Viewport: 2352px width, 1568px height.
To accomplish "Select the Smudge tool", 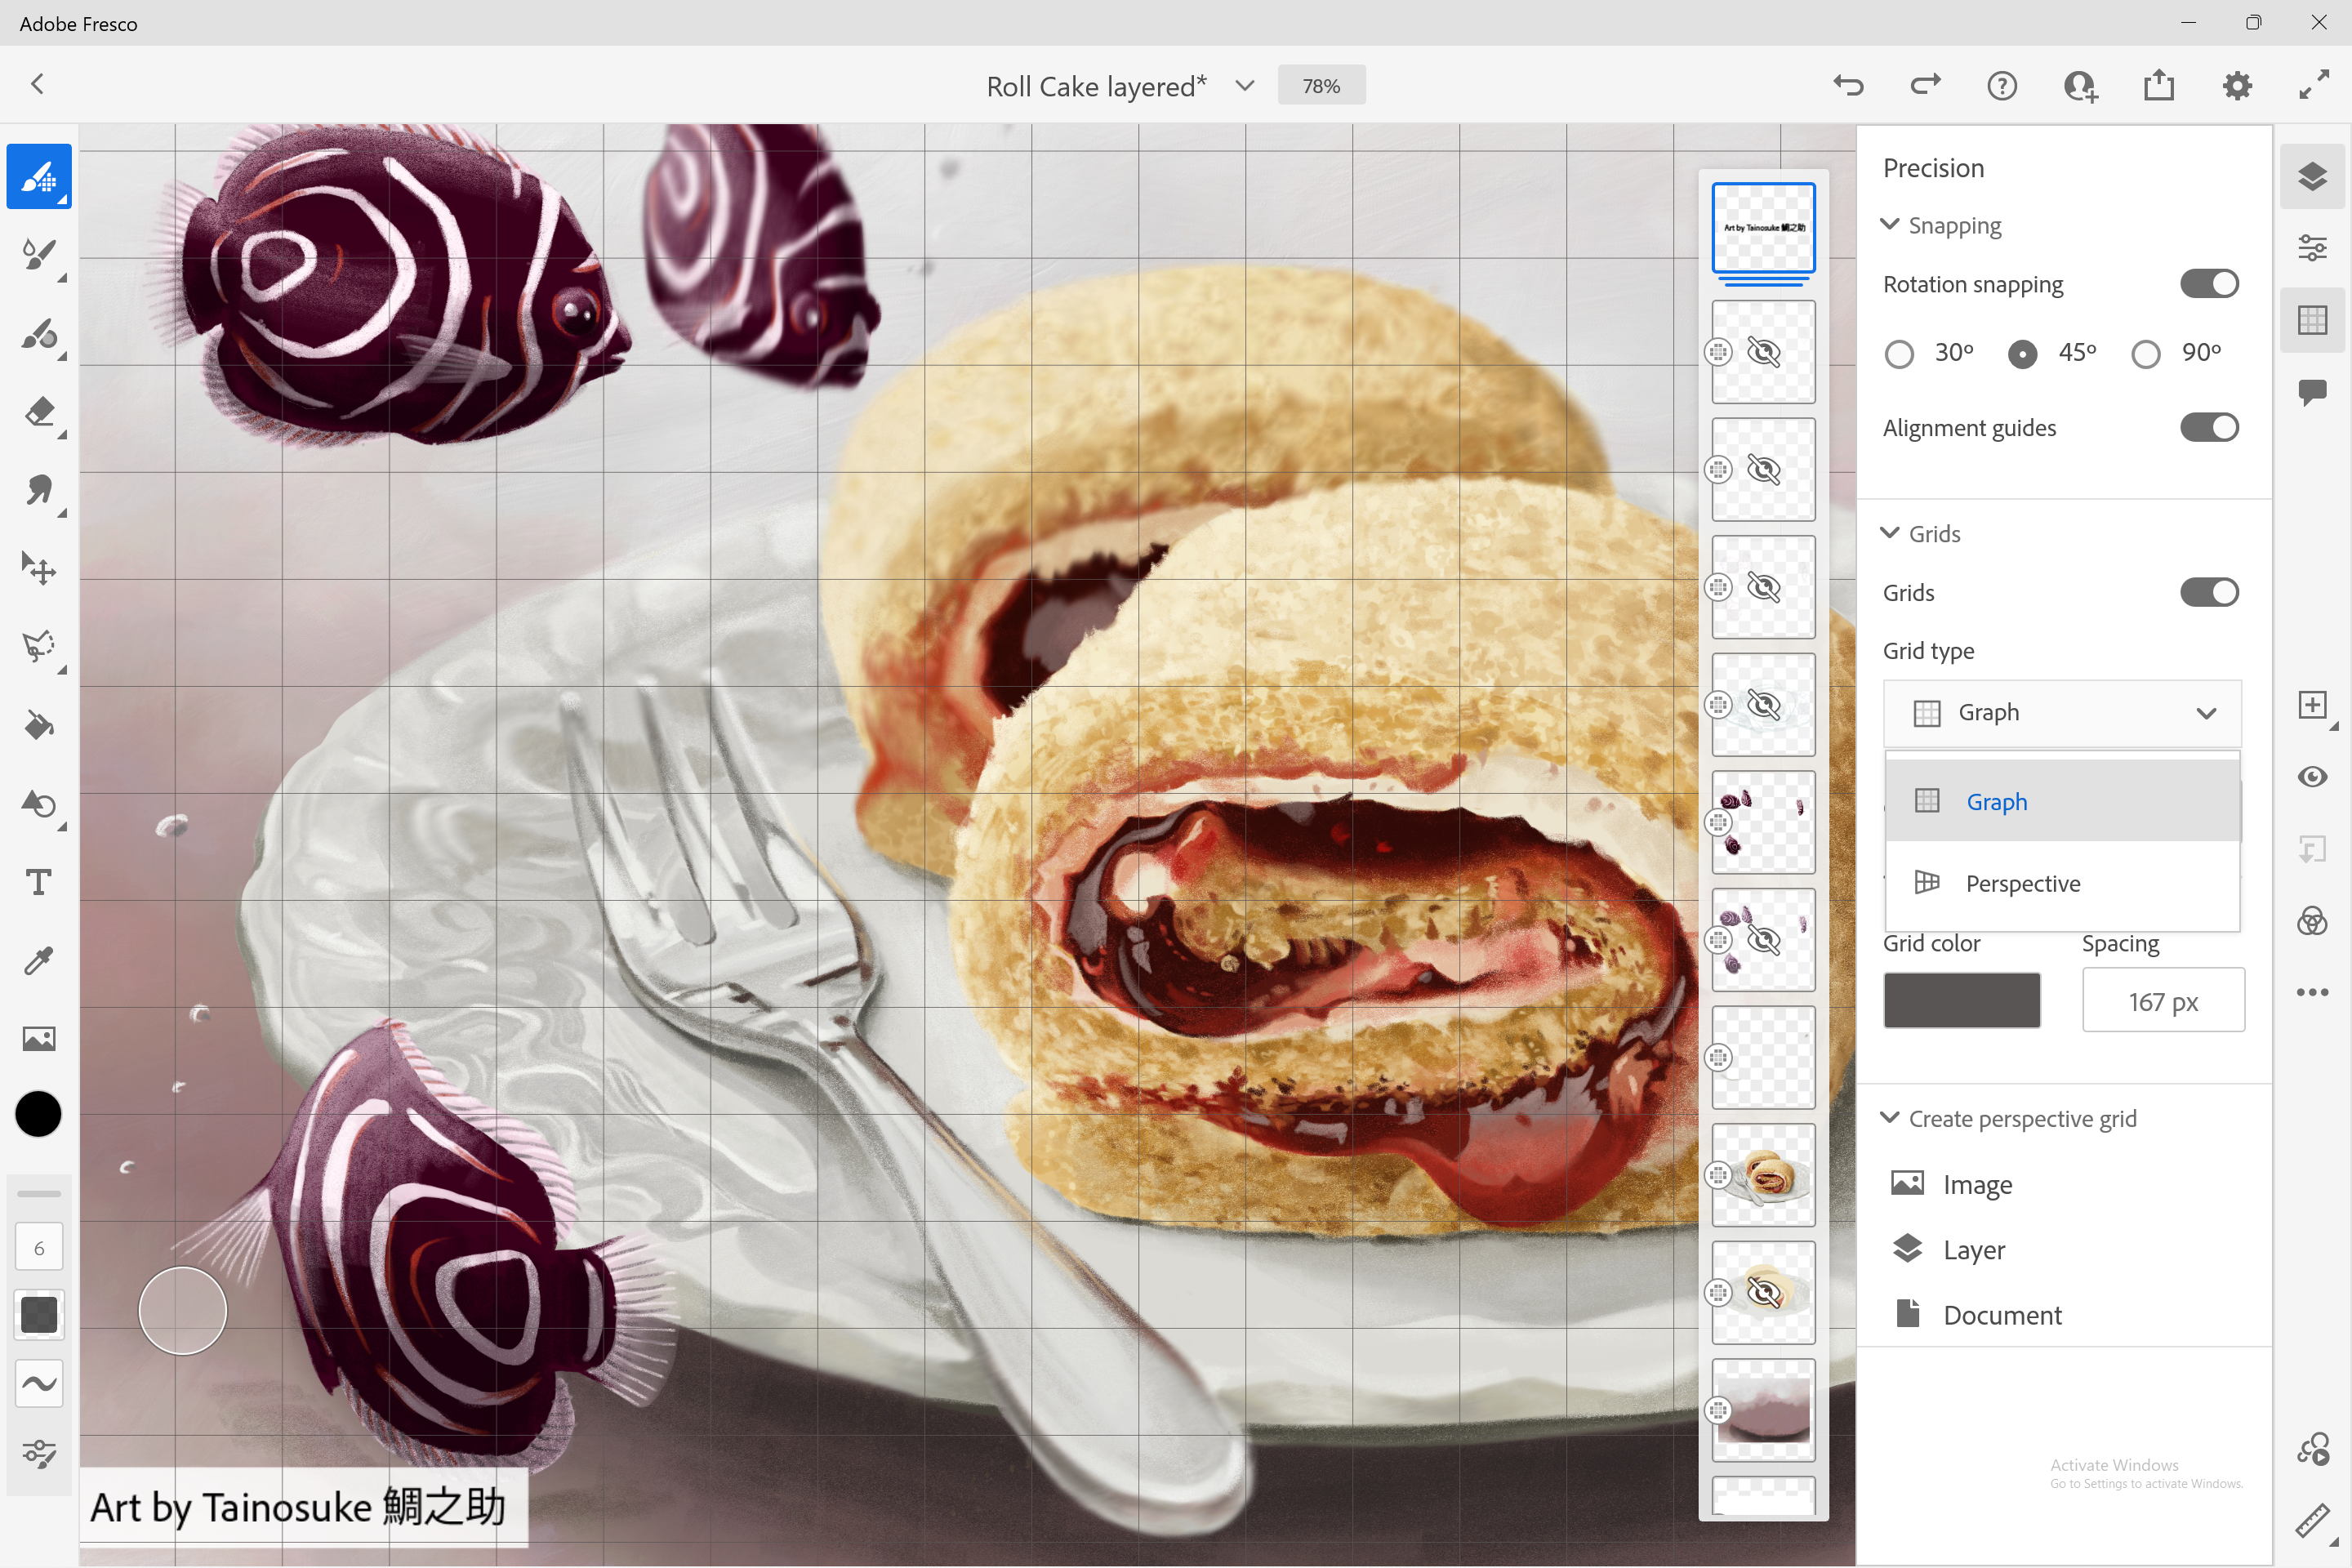I will point(39,490).
